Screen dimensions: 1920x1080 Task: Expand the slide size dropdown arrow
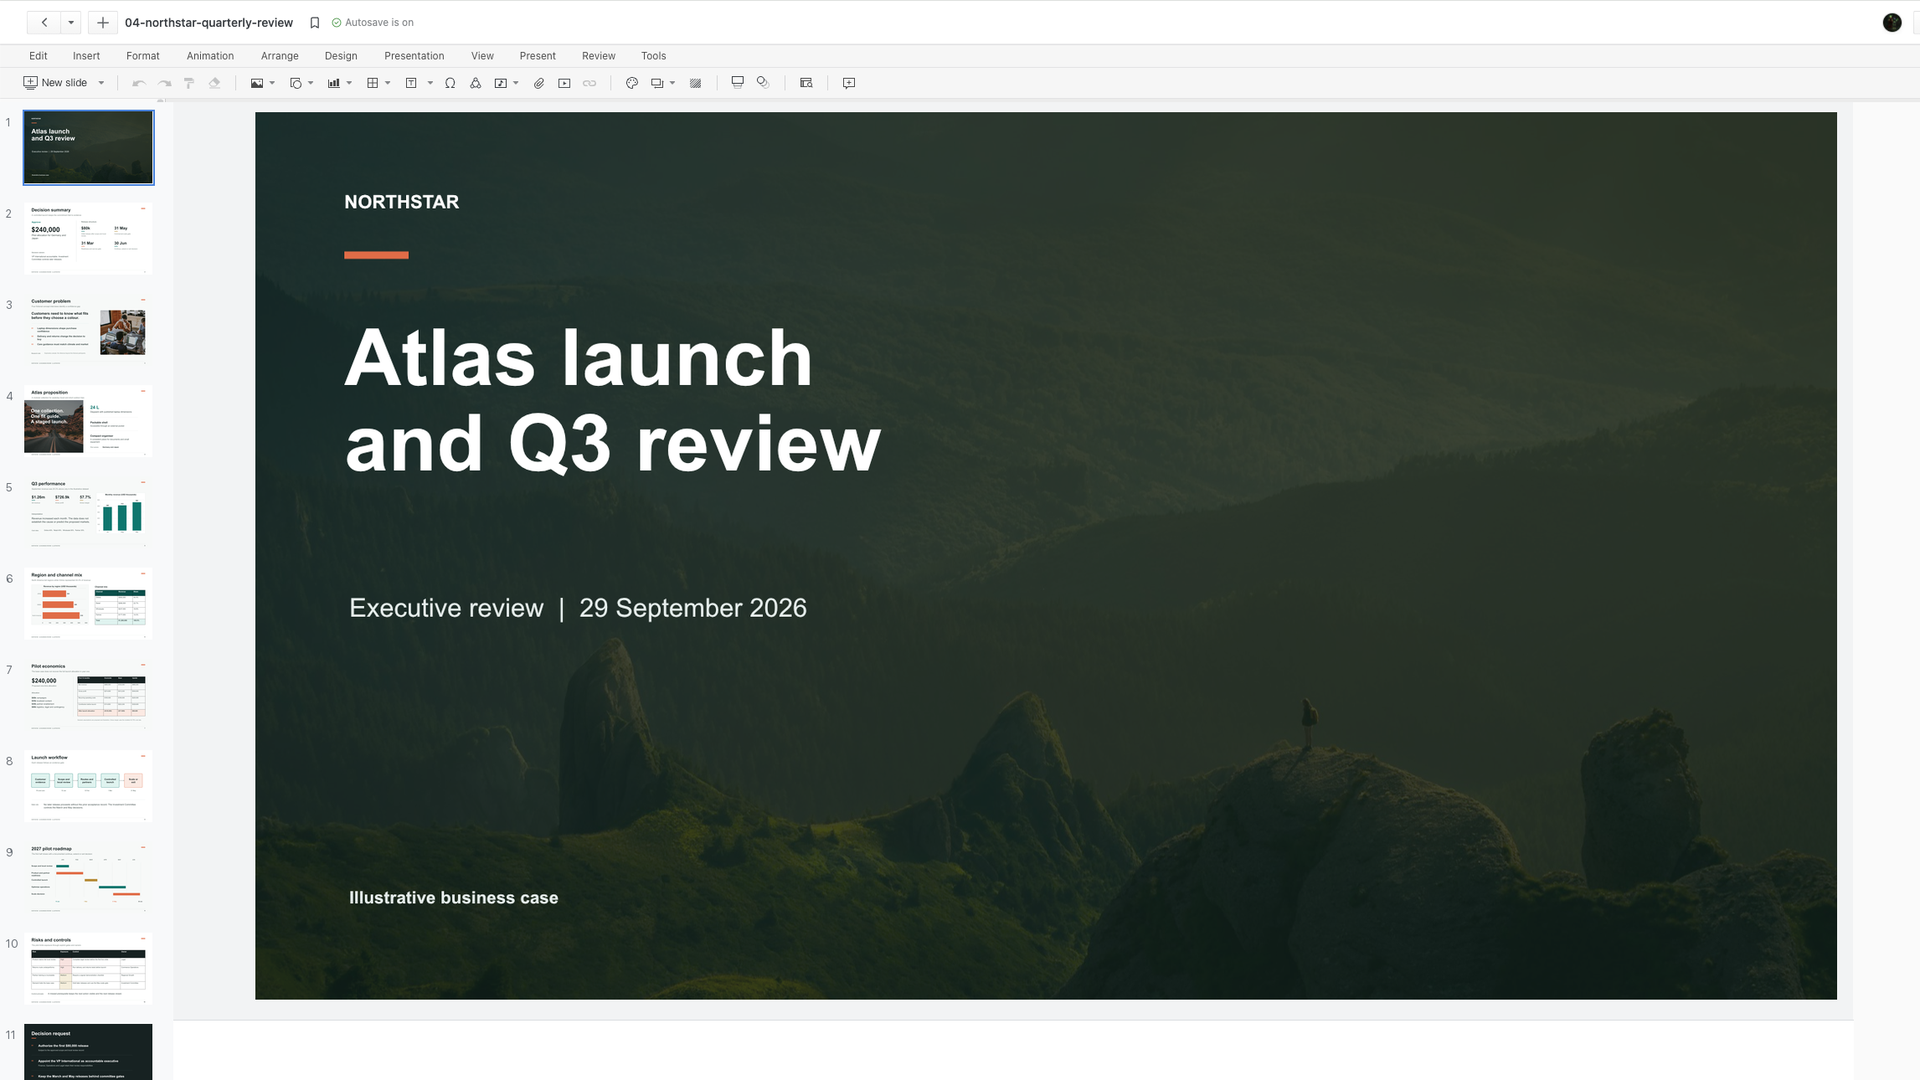coord(672,83)
